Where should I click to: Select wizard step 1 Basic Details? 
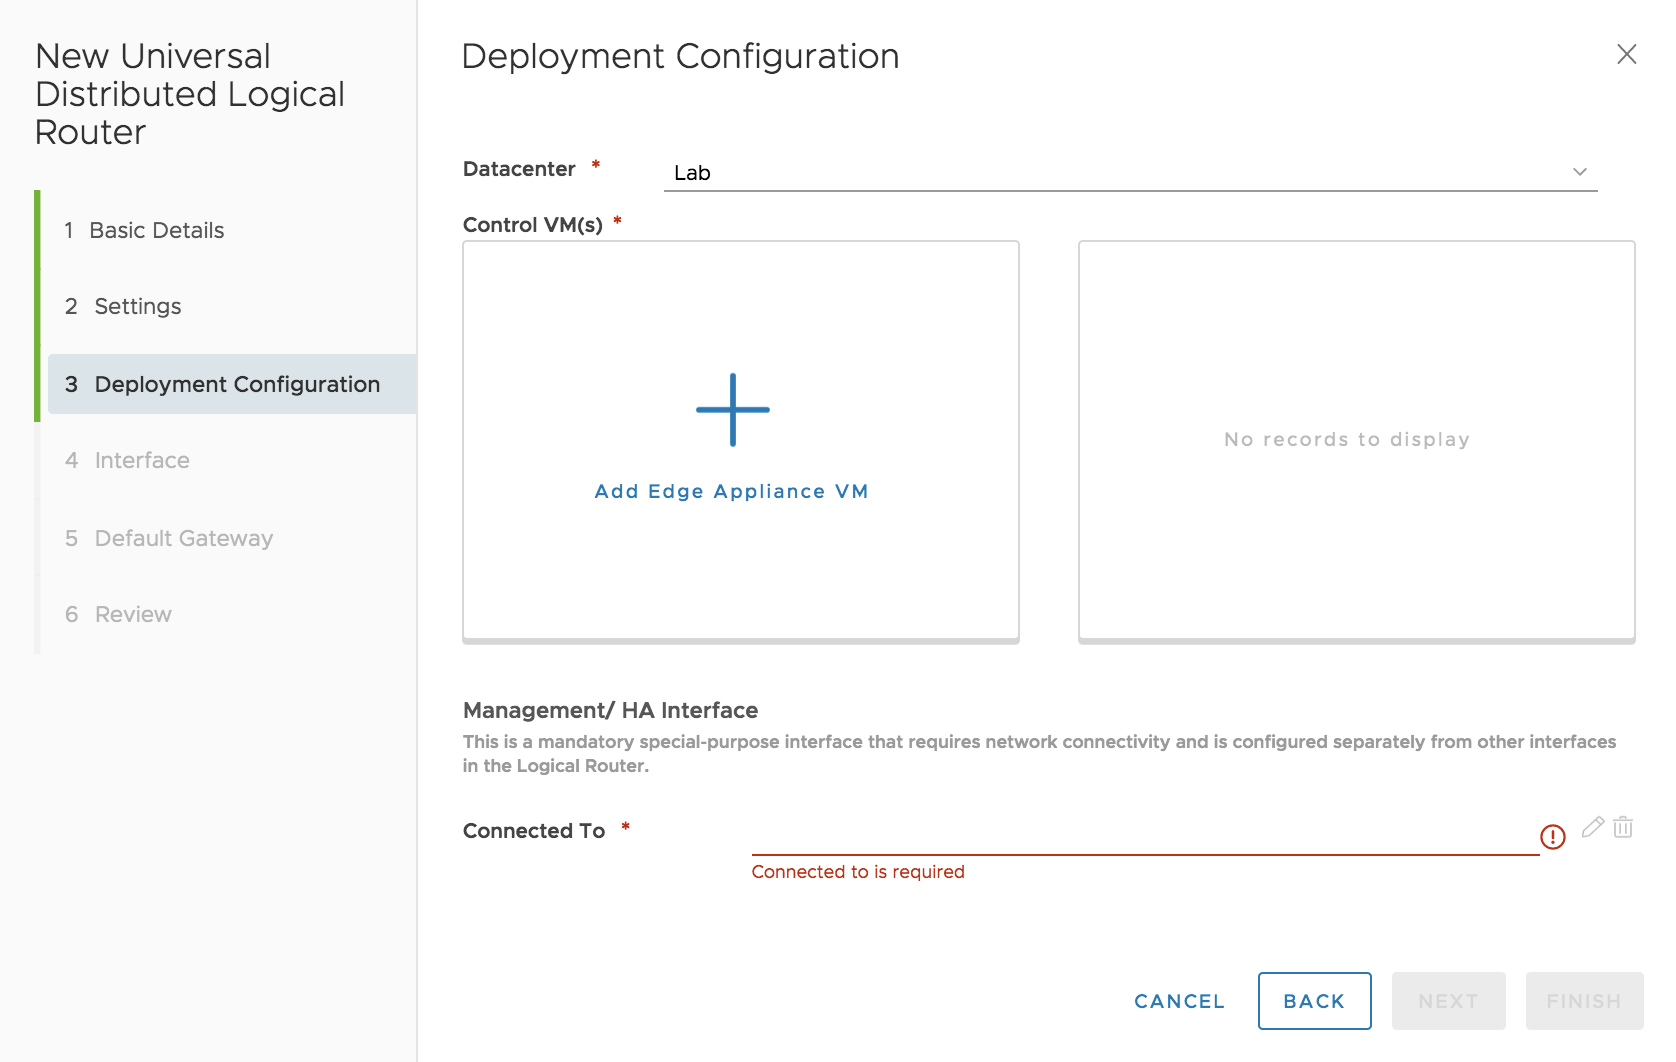tap(158, 230)
